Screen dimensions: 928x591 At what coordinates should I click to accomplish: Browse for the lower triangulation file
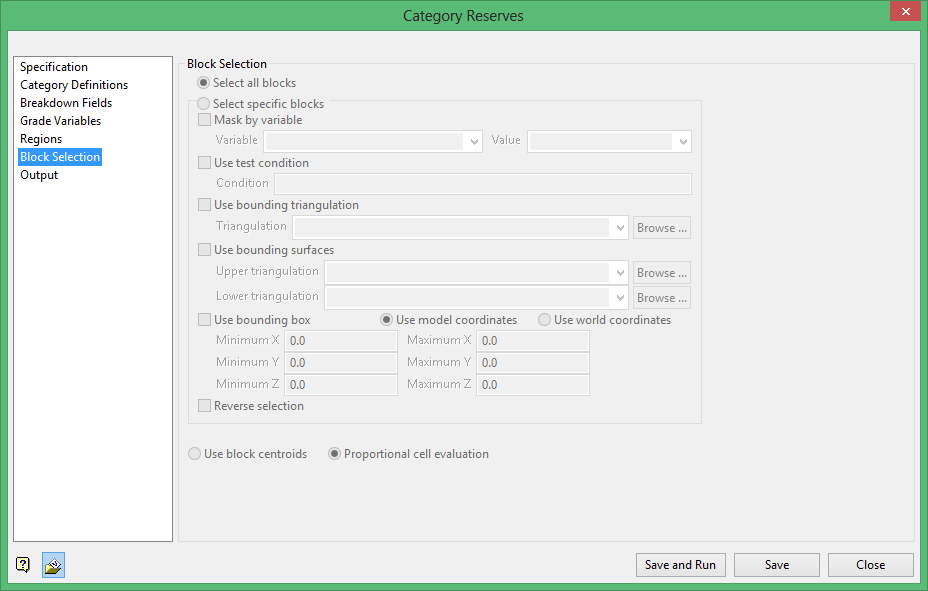(661, 298)
